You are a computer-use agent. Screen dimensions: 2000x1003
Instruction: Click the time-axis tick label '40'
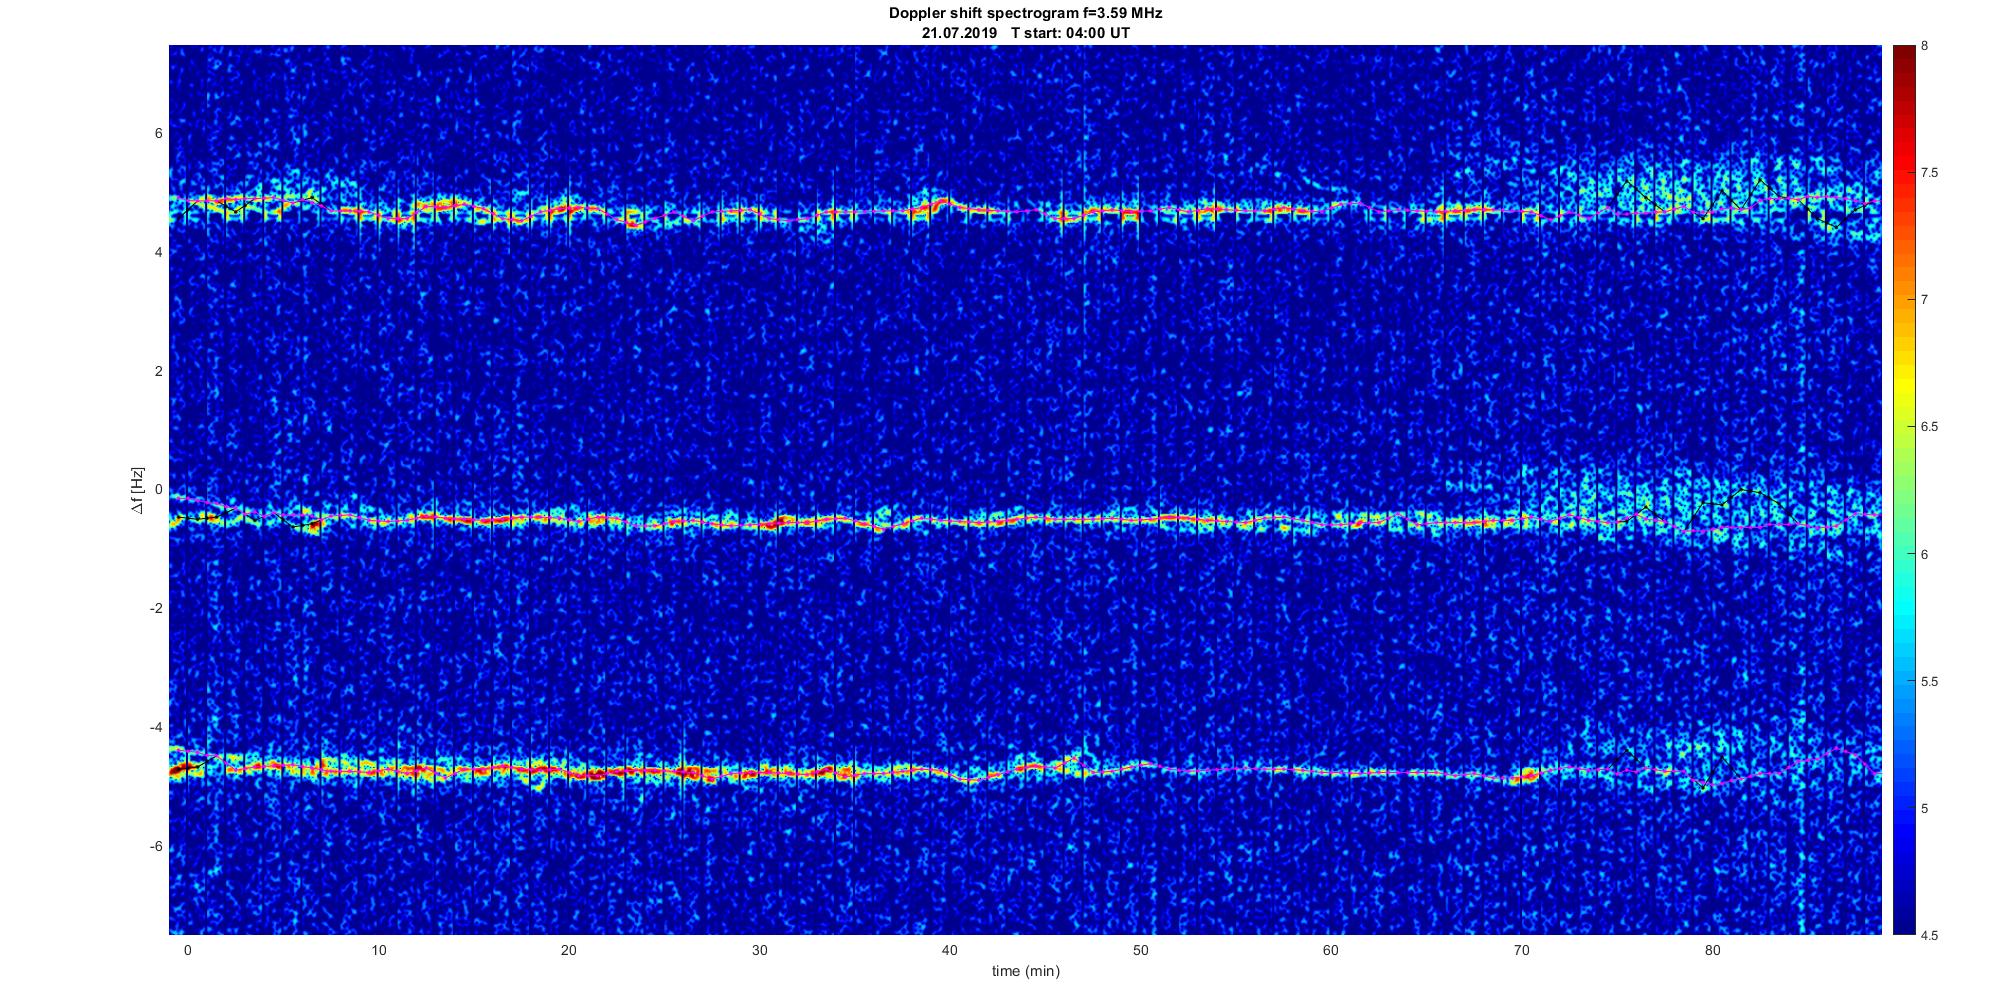pyautogui.click(x=950, y=950)
